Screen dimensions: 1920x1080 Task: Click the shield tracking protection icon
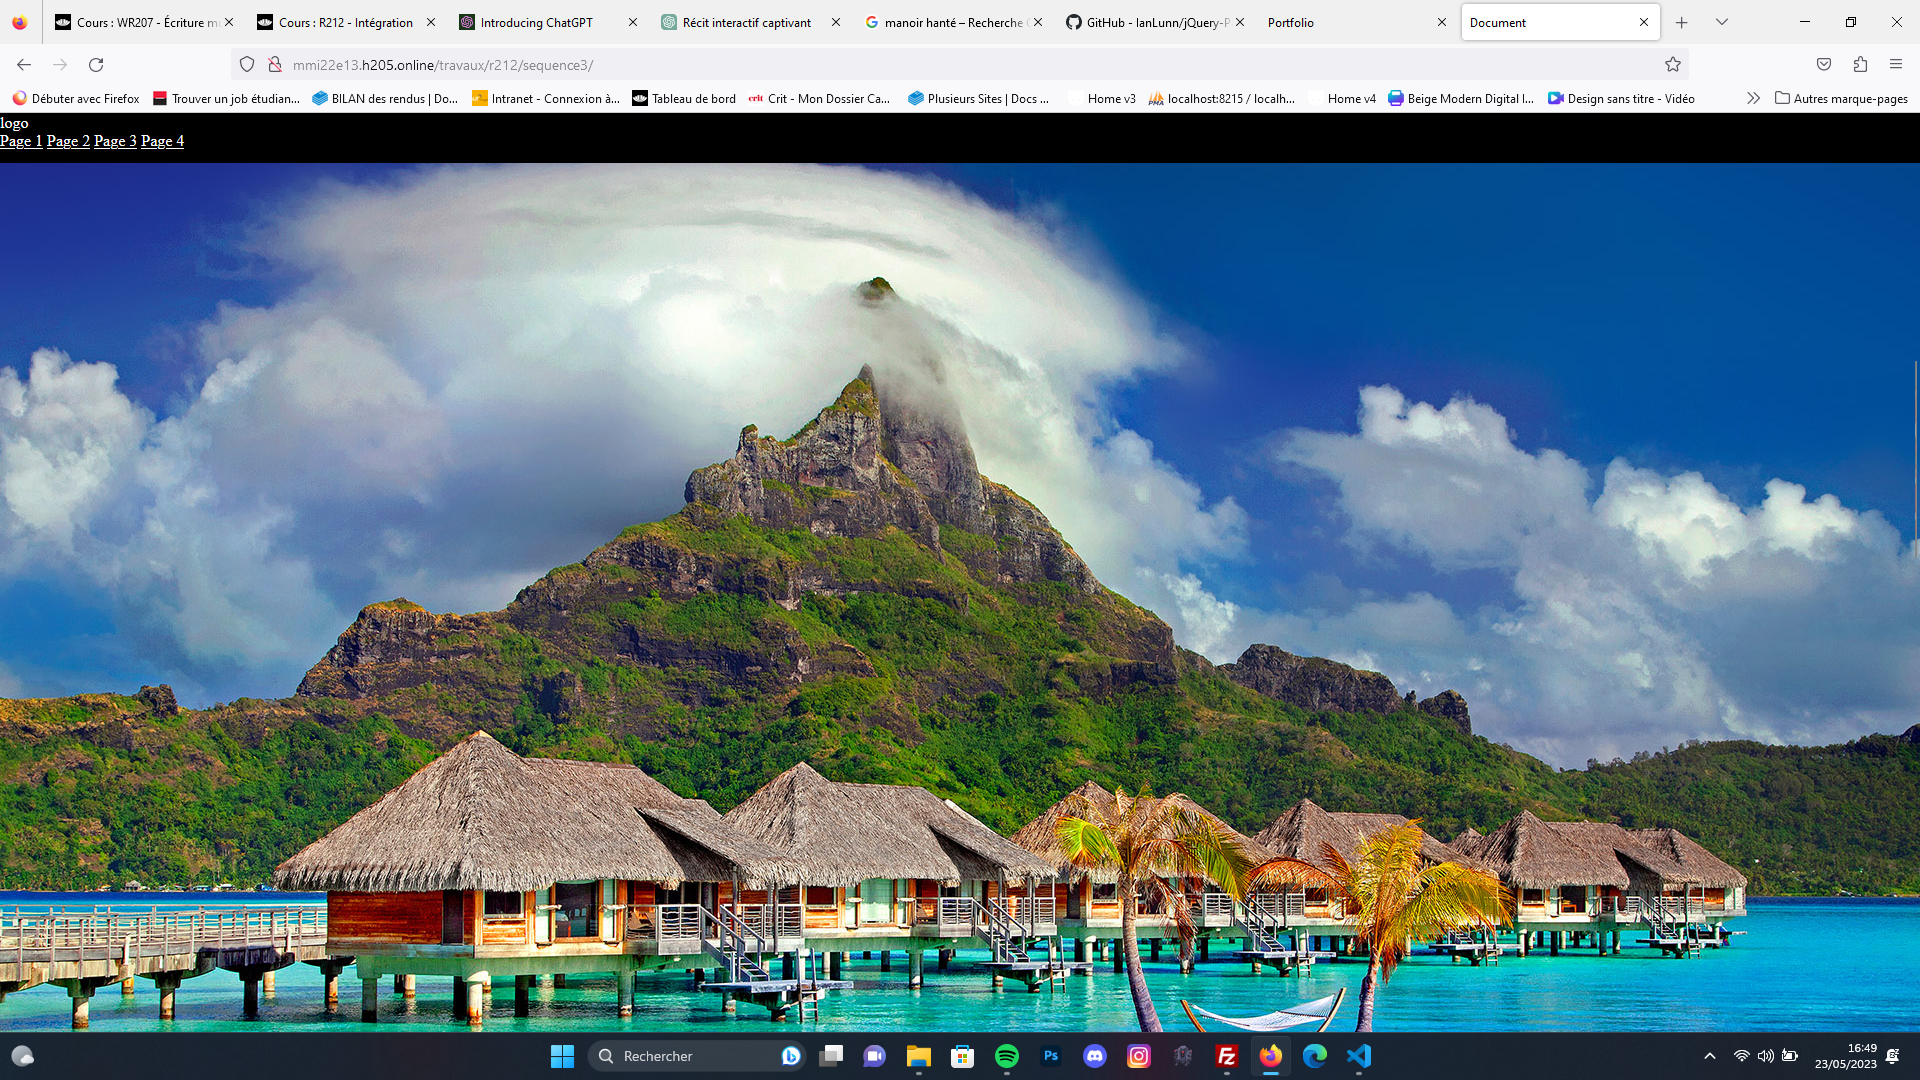247,65
